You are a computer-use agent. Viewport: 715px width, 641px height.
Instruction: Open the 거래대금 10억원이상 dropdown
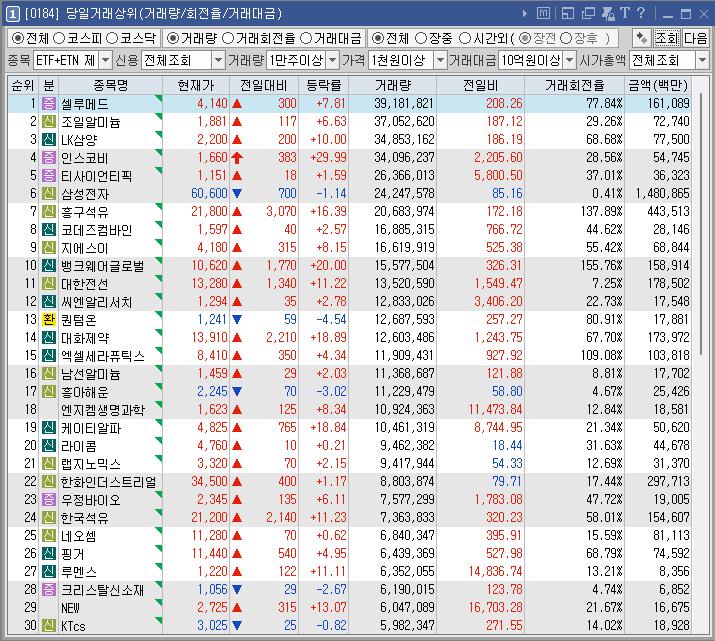(x=570, y=60)
